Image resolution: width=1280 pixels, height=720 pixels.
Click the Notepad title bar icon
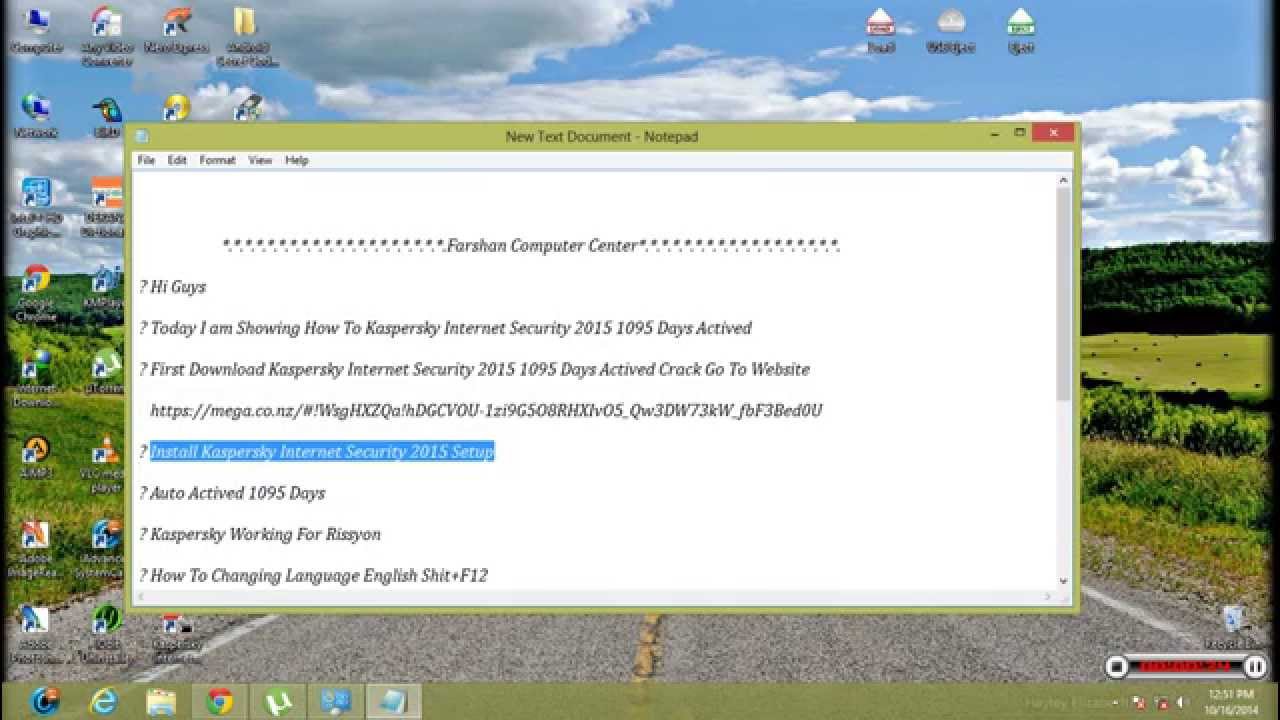tap(142, 136)
